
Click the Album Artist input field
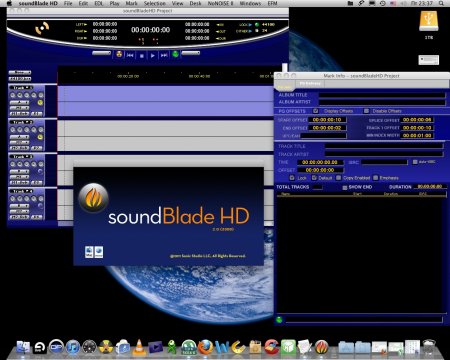point(382,102)
